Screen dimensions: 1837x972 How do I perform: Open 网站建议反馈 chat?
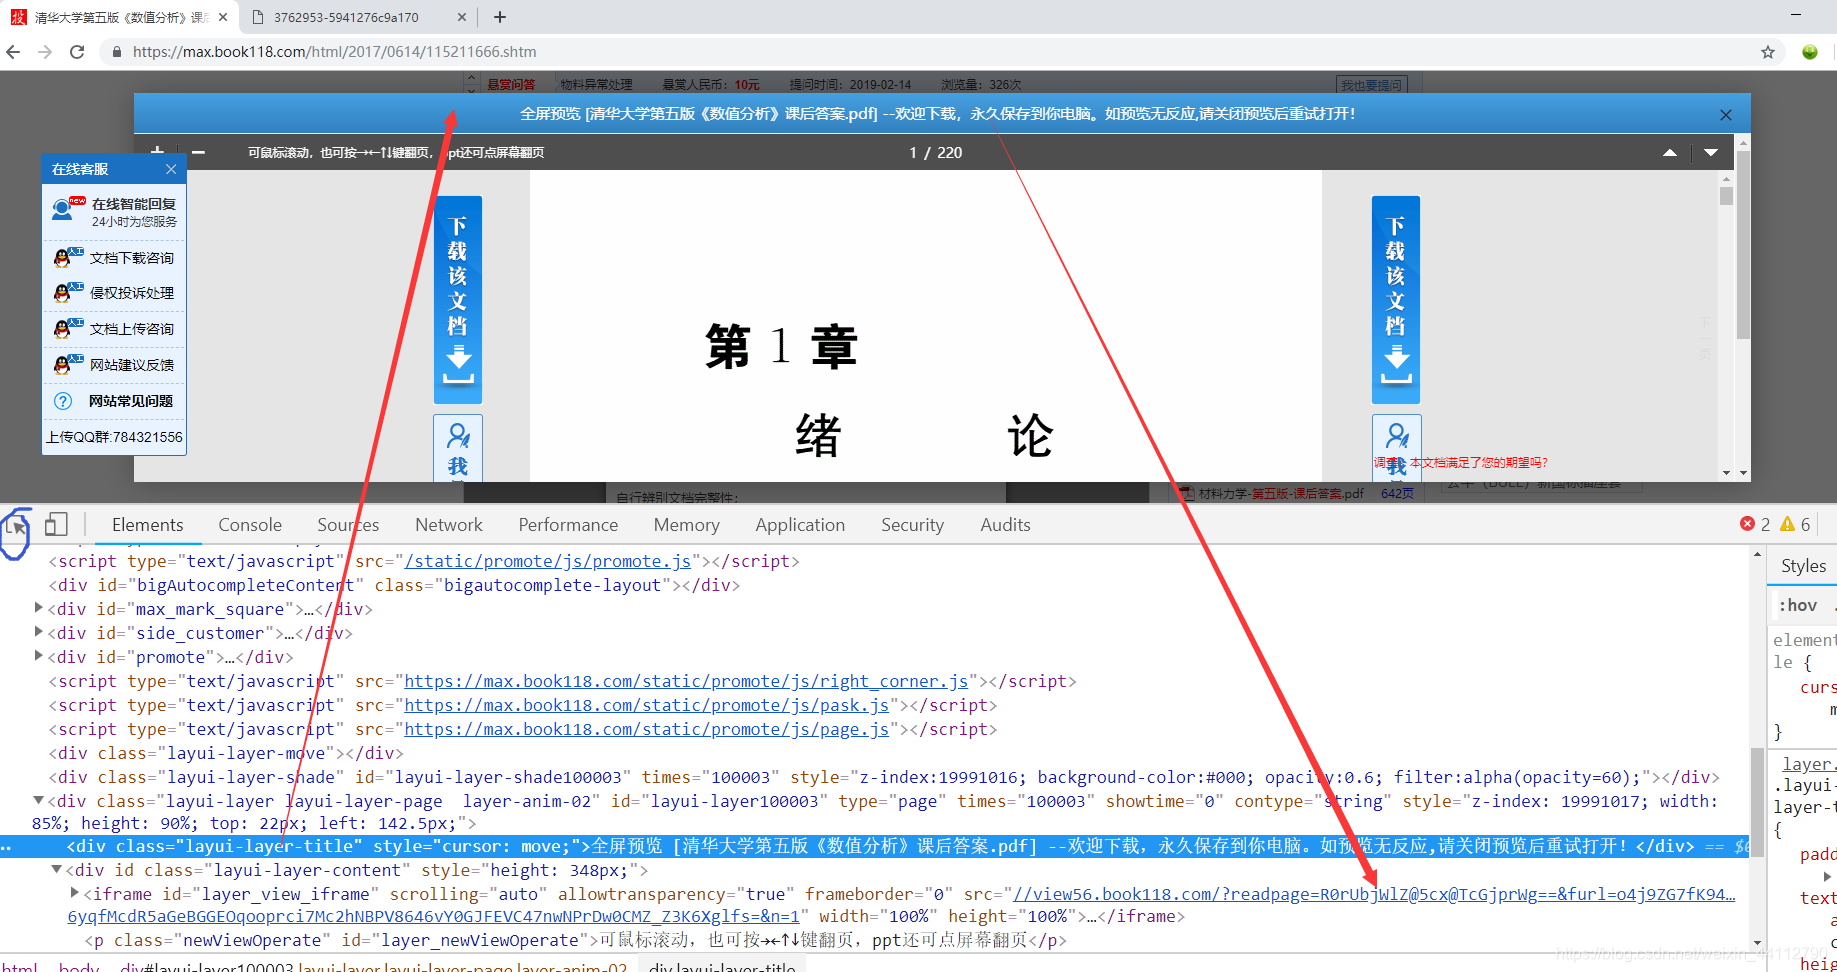(115, 365)
